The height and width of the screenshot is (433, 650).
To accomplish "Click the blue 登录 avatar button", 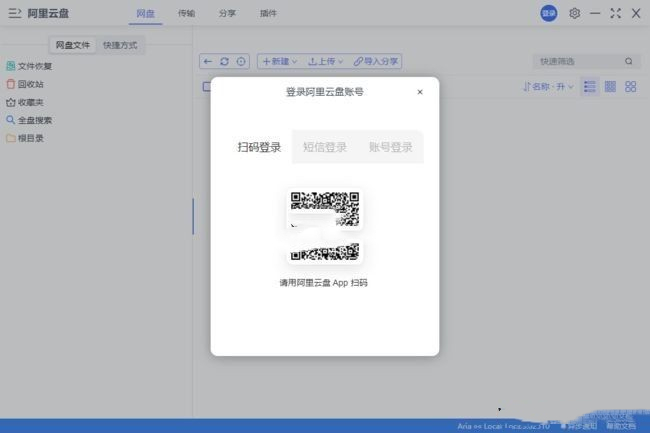I will 548,14.
